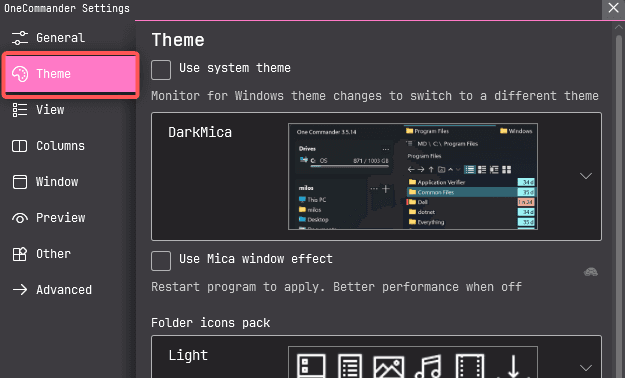Click the Light icon pack preview thumbnail
Image resolution: width=625 pixels, height=378 pixels.
(x=413, y=362)
